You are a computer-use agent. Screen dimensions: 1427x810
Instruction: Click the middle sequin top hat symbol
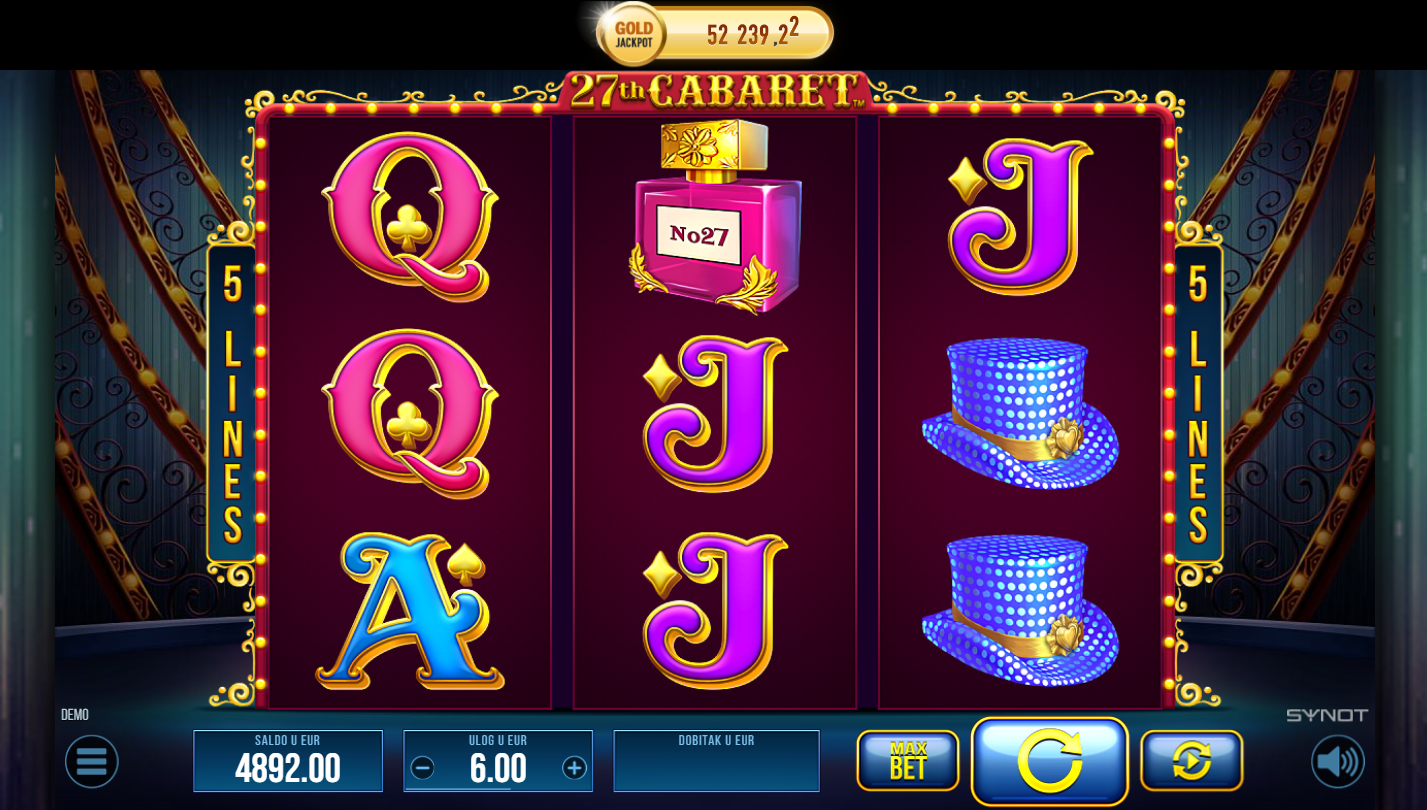point(1020,413)
